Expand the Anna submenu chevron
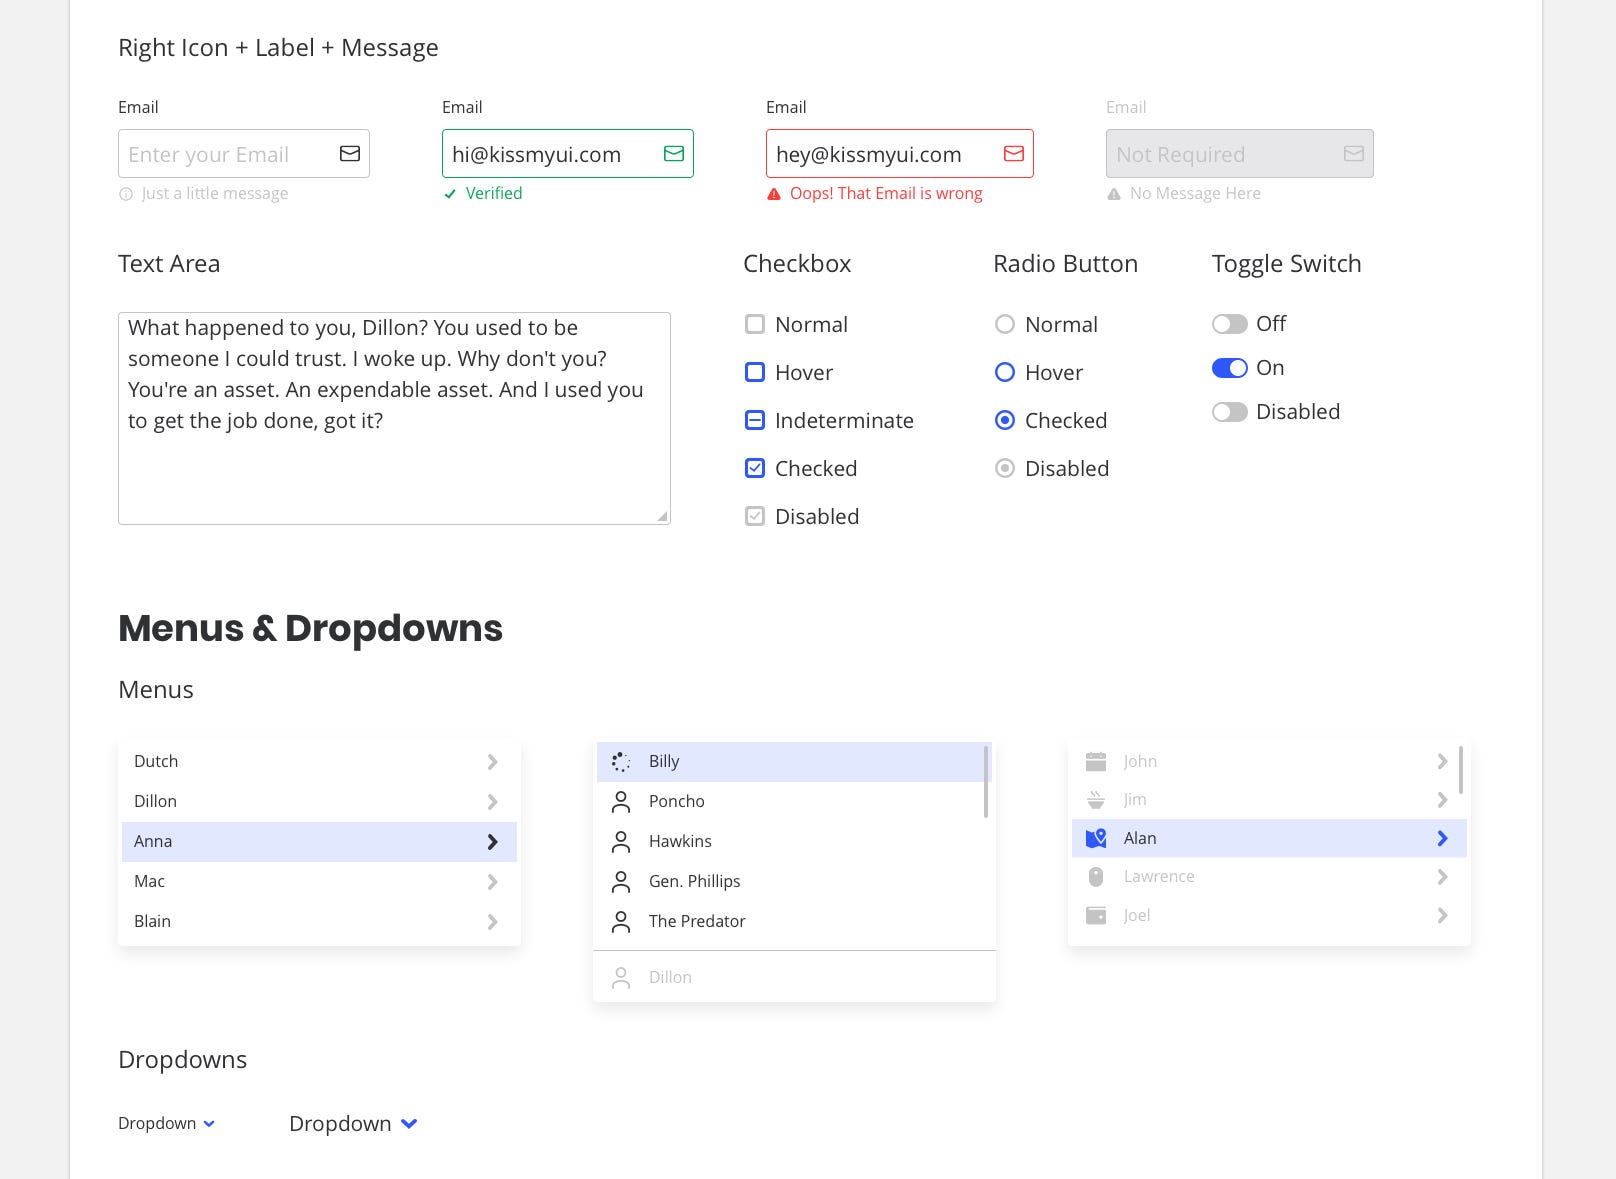This screenshot has height=1179, width=1616. (492, 842)
